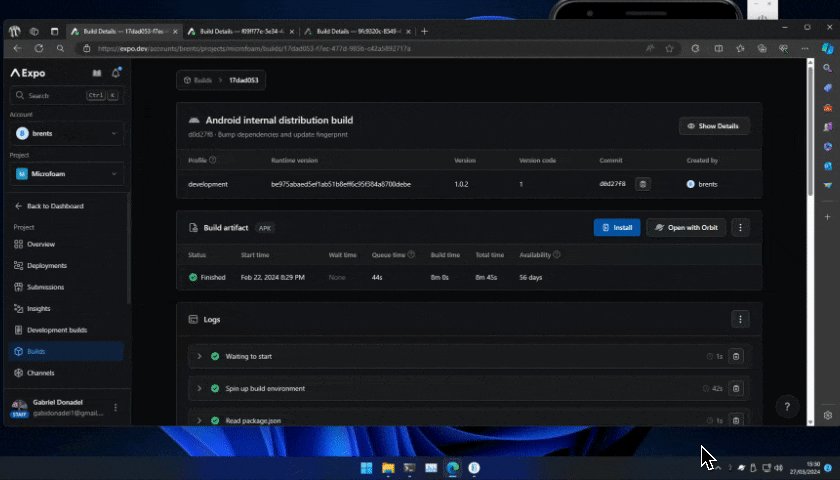This screenshot has height=480, width=840.
Task: Click the Expo logo in sidebar
Action: 28,73
